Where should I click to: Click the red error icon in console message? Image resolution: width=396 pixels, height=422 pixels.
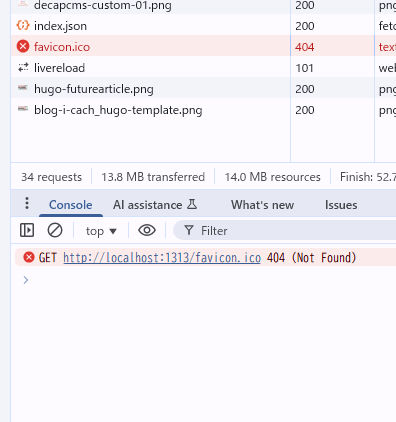[x=29, y=257]
